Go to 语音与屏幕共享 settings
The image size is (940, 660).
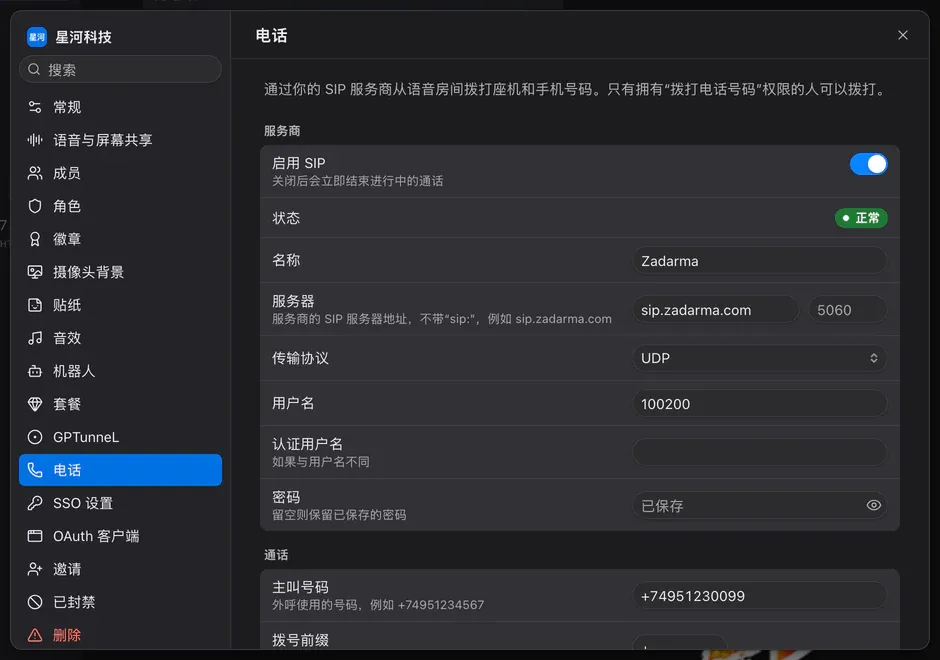(x=120, y=140)
